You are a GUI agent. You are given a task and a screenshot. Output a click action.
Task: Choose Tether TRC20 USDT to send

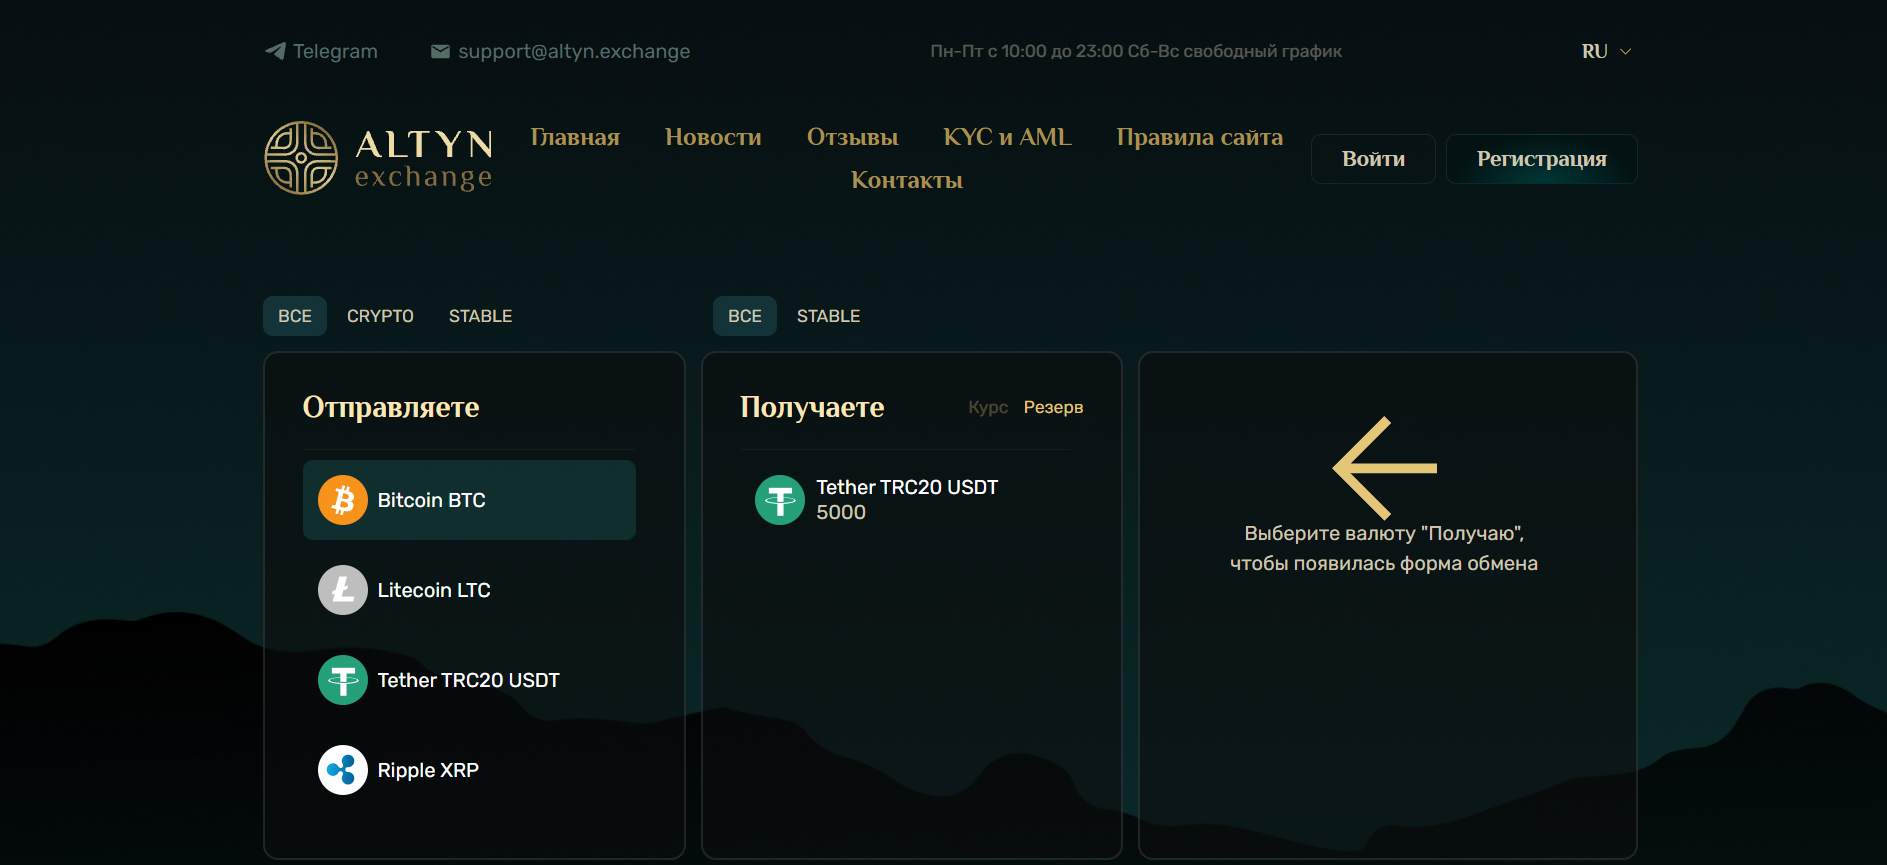point(469,680)
